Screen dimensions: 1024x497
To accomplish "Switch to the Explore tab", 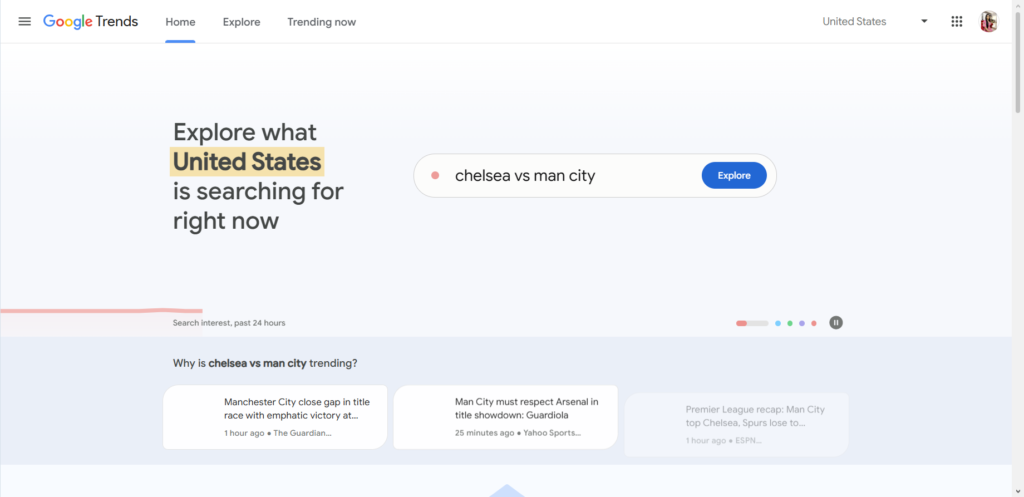I will [x=241, y=21].
